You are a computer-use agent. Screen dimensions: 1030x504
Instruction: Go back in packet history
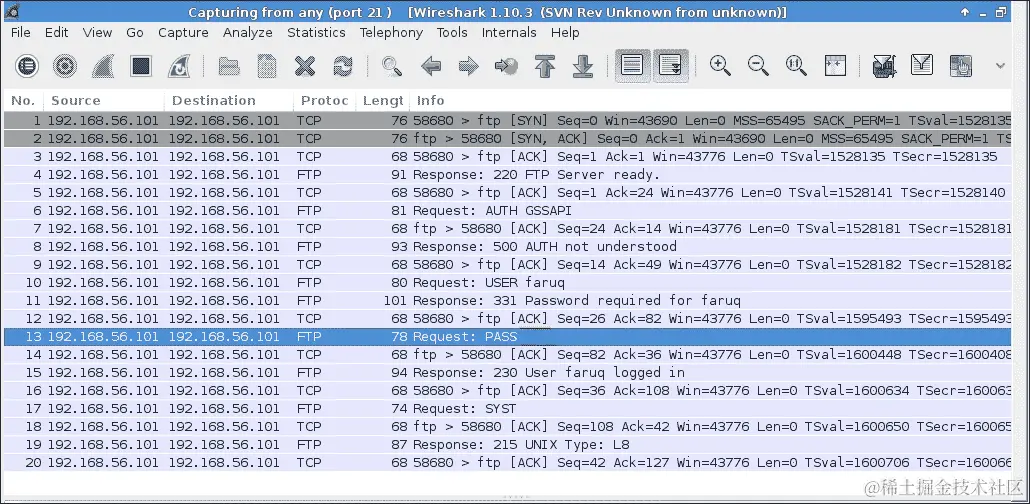click(430, 66)
